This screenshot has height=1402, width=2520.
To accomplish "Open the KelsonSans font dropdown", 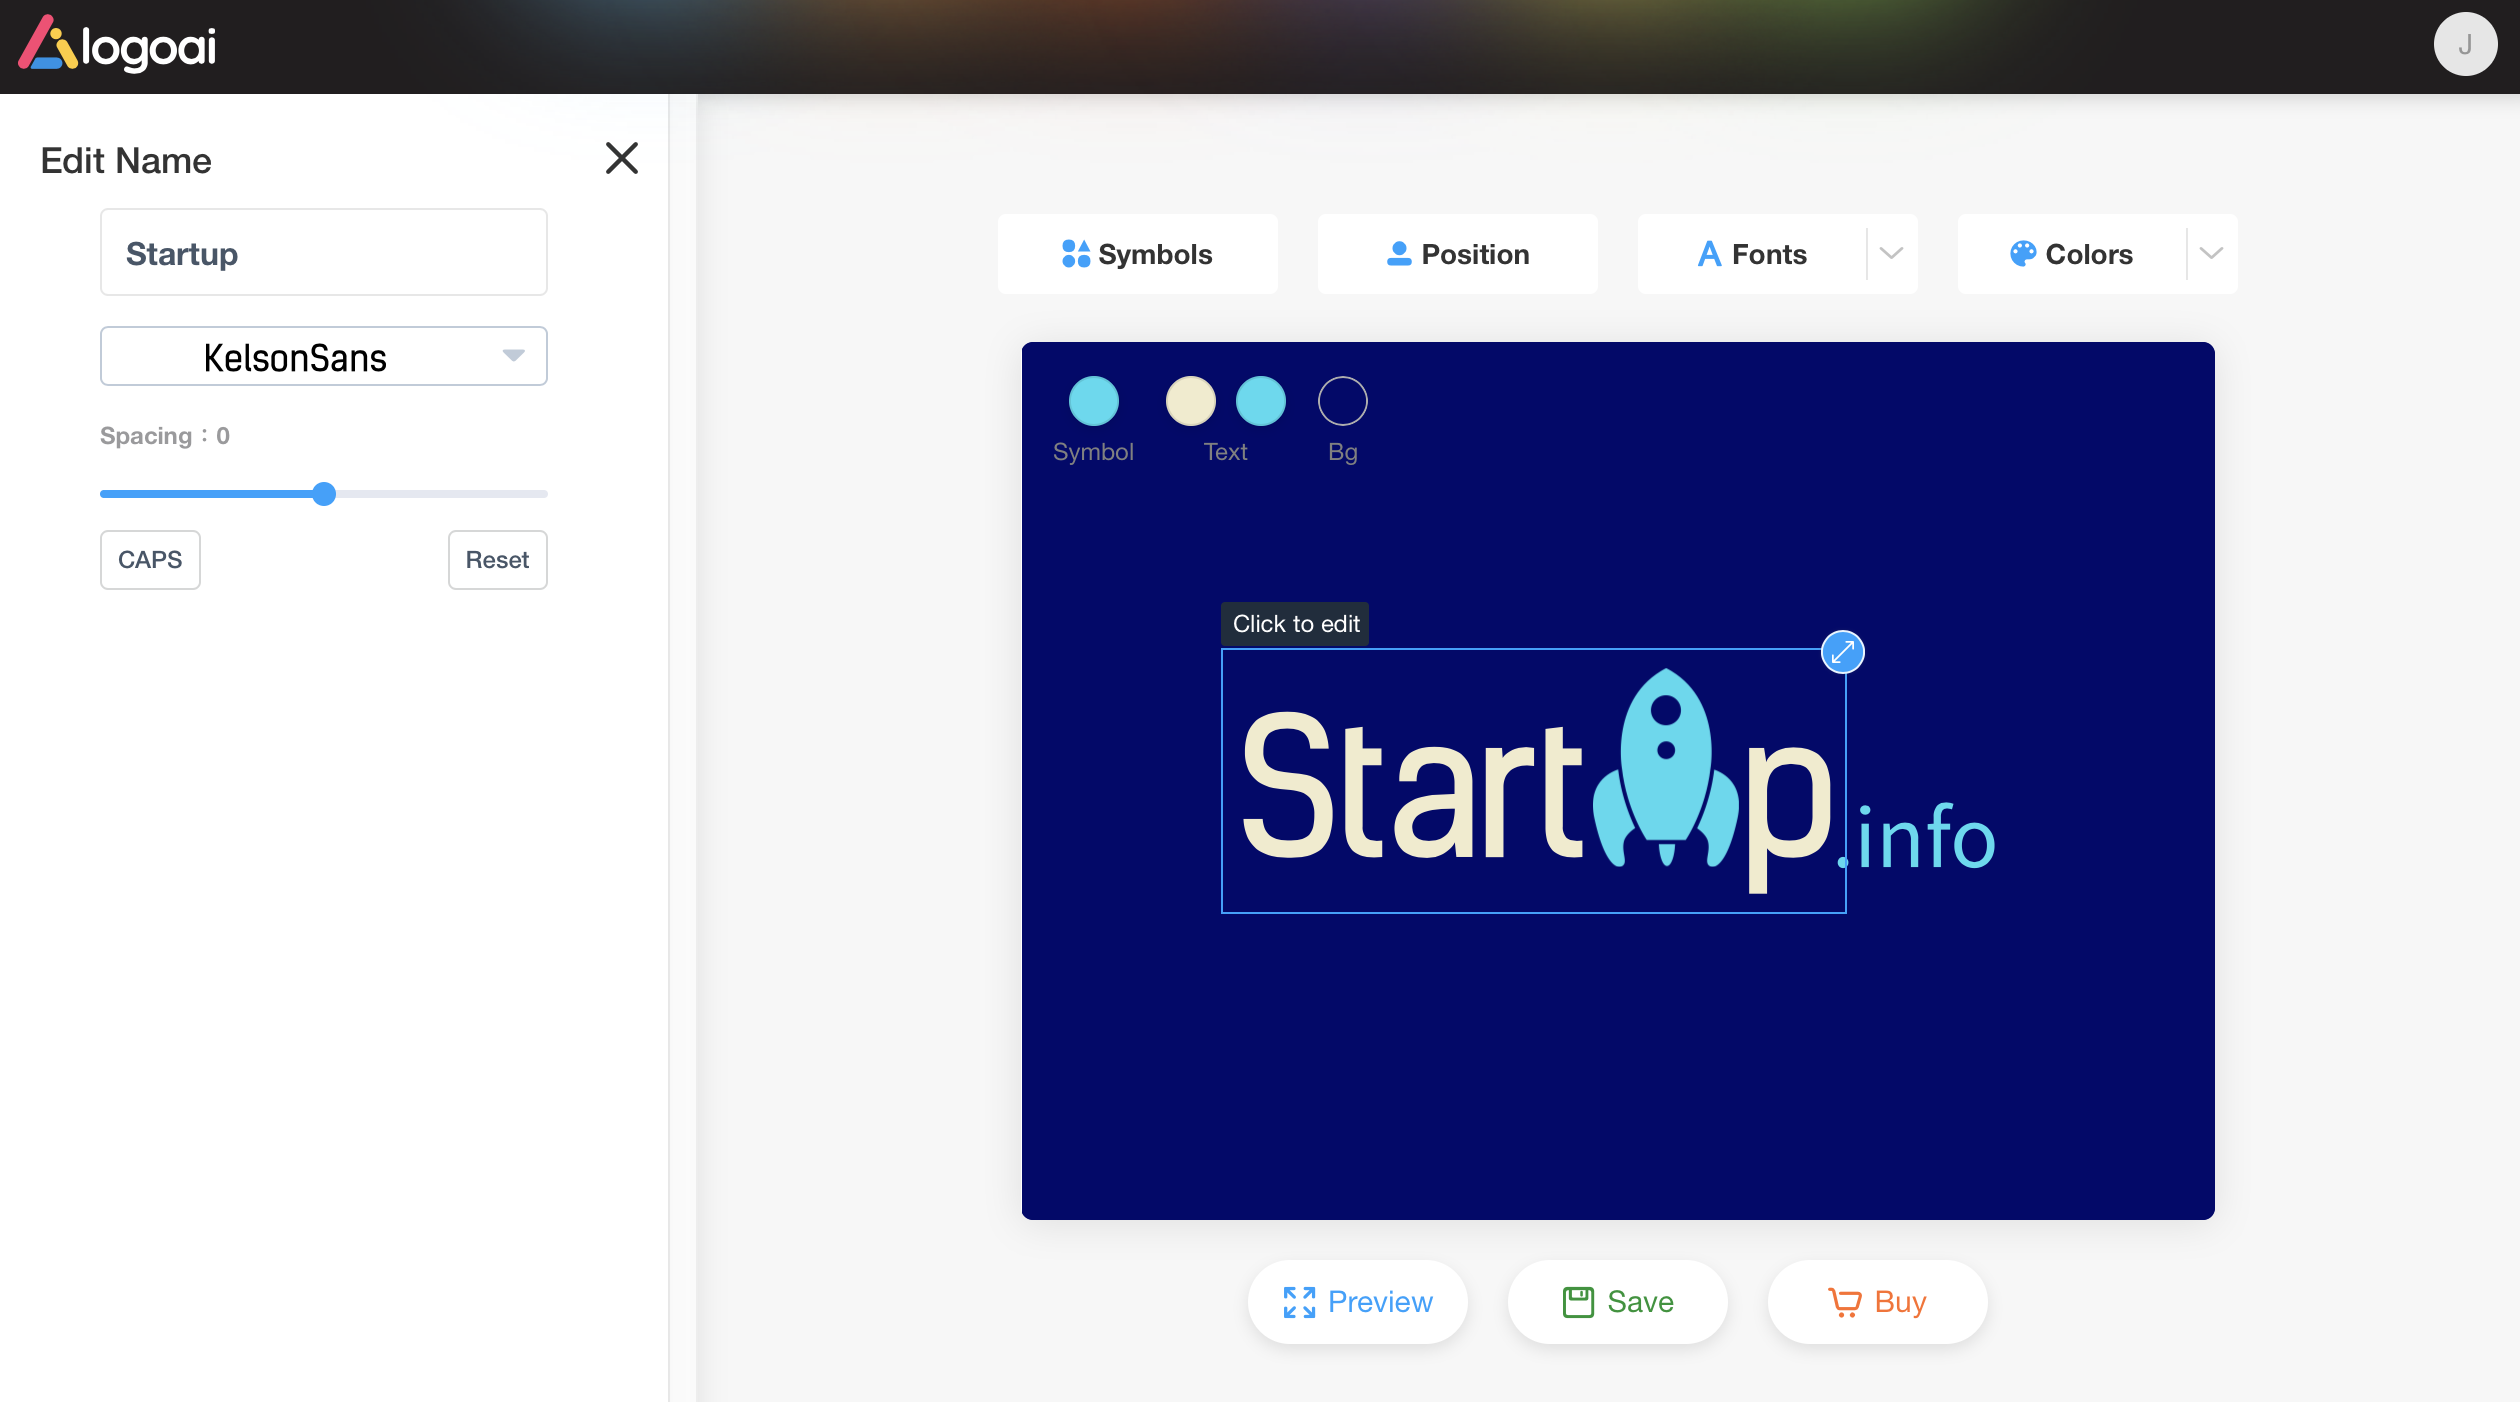I will pos(323,357).
